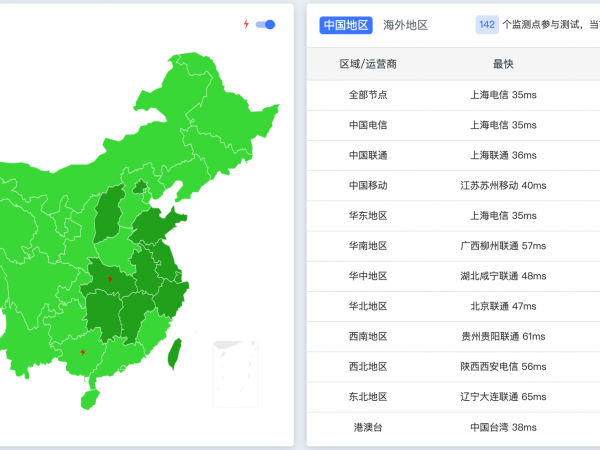Click 江苏苏州移动 40ms result
This screenshot has height=450, width=600.
(503, 185)
